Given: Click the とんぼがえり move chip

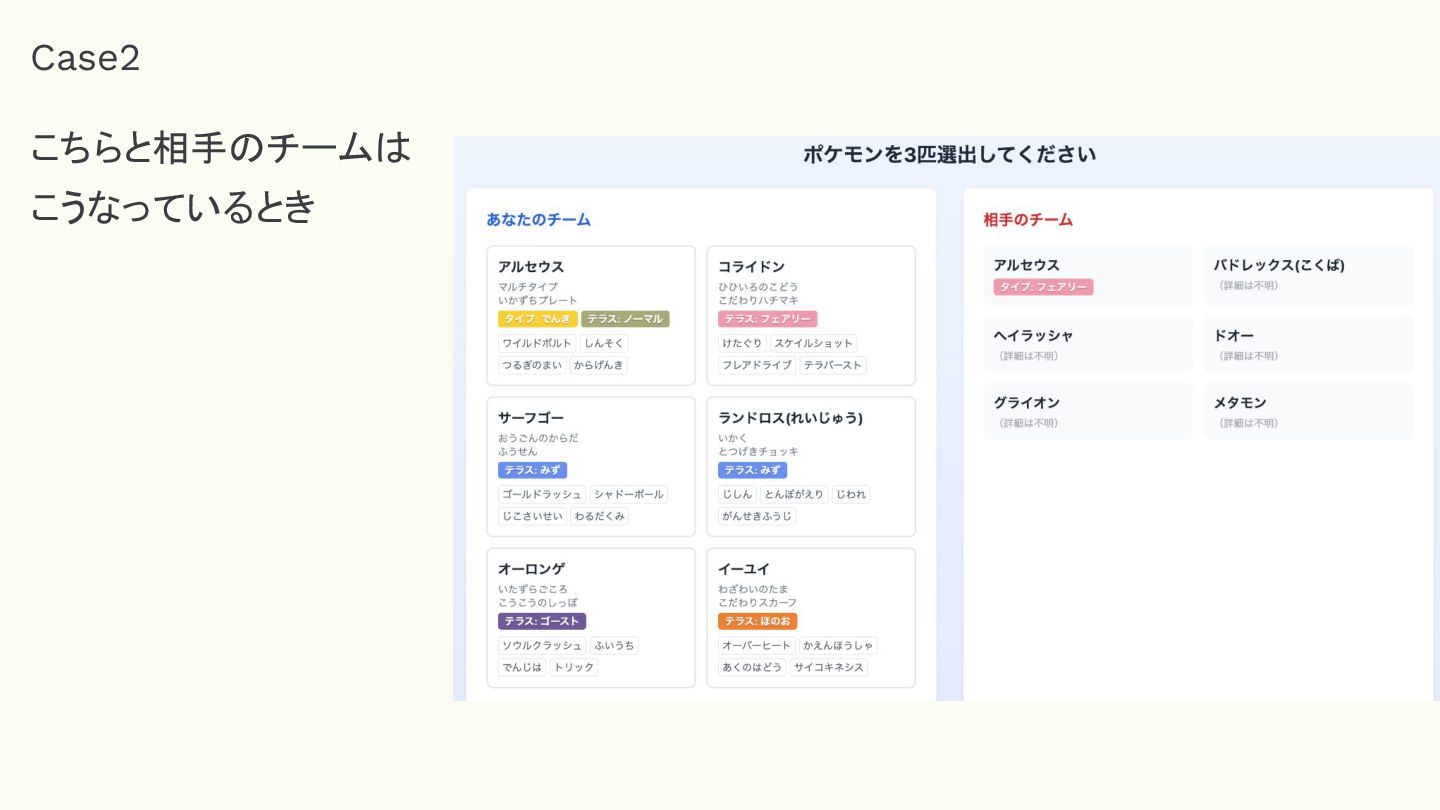Looking at the screenshot, I should click(794, 494).
